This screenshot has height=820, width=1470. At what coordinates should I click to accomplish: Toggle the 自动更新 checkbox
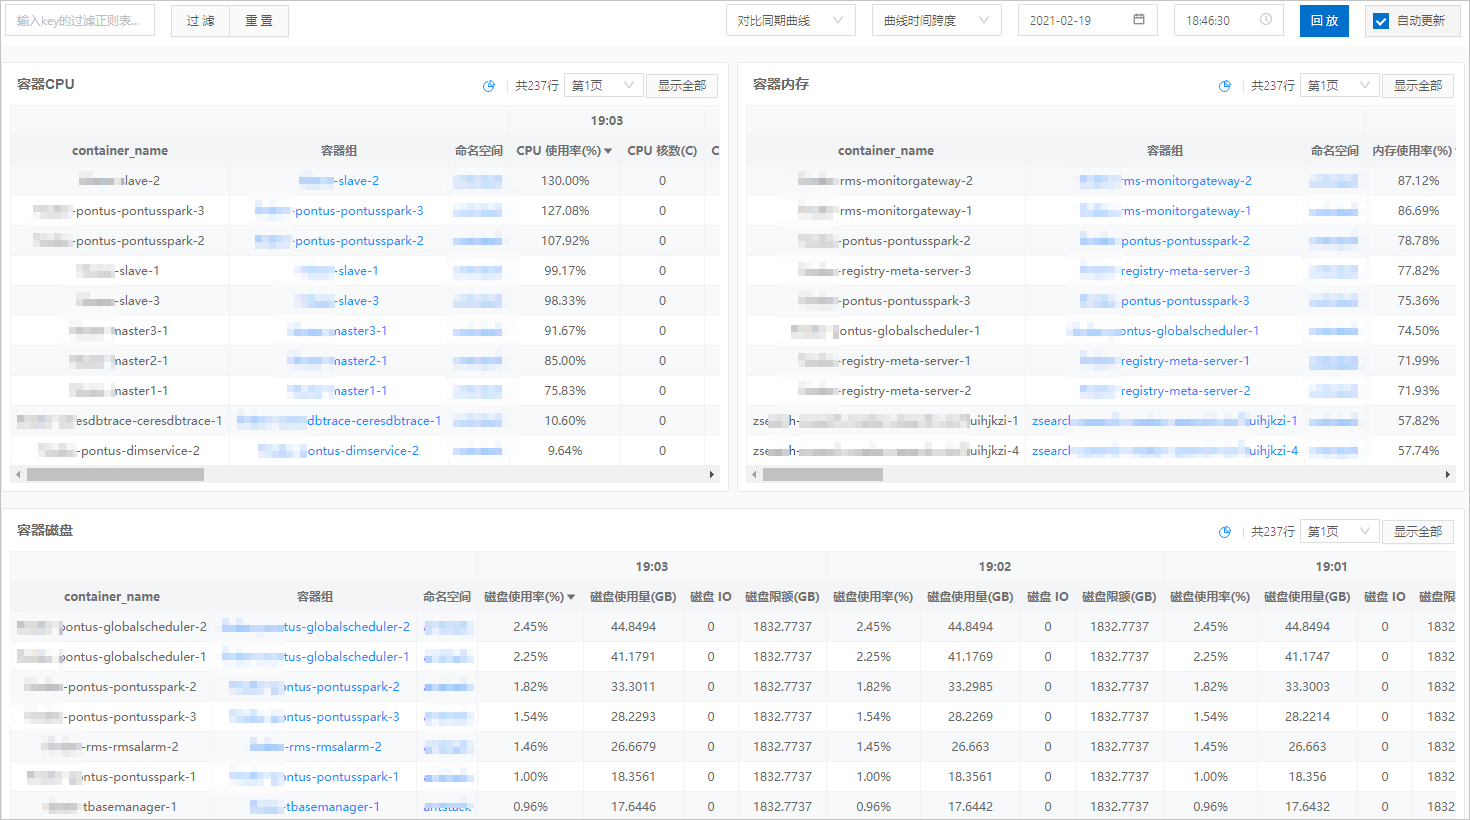(x=1381, y=21)
